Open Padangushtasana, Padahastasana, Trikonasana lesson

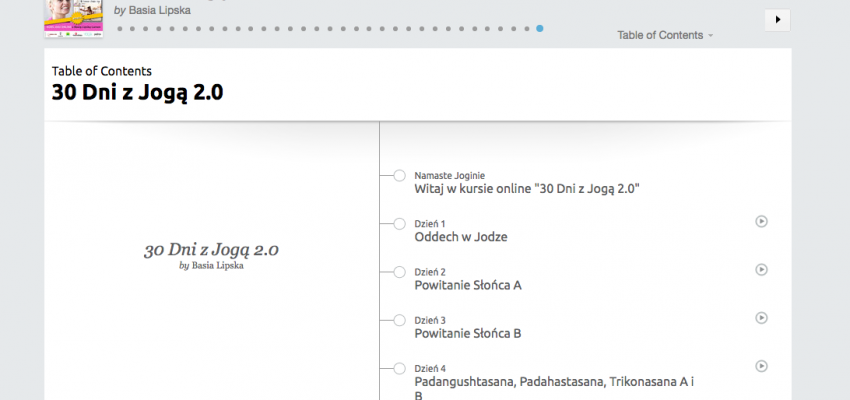pos(553,382)
